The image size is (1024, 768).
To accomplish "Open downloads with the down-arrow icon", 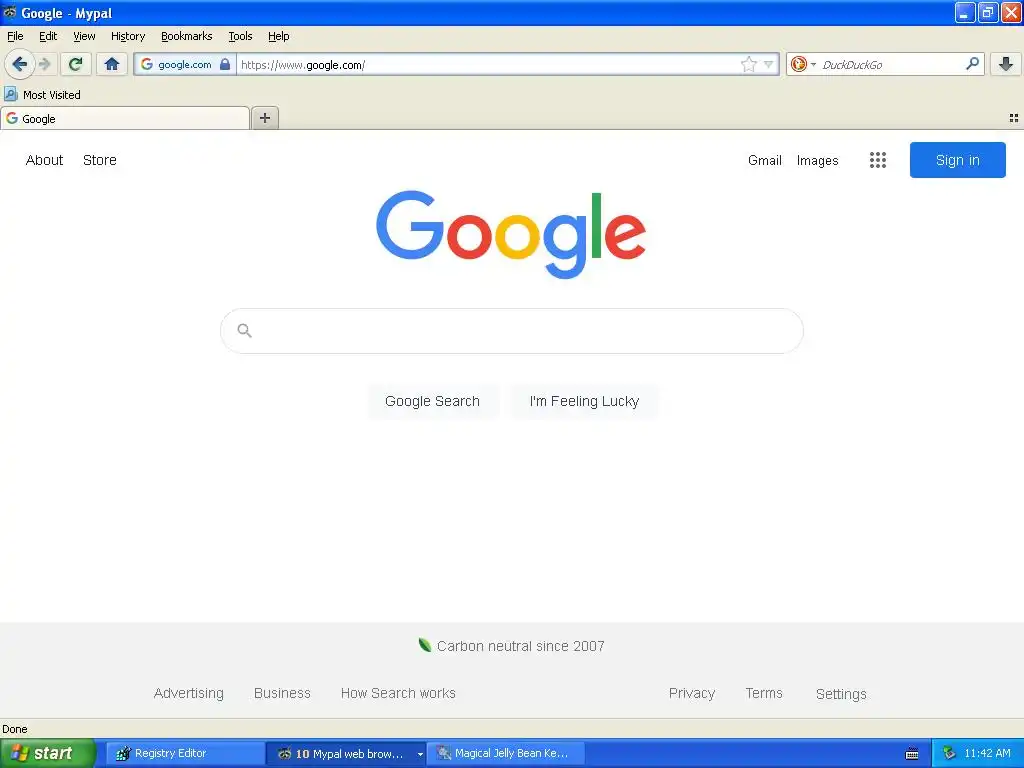I will tap(1006, 64).
